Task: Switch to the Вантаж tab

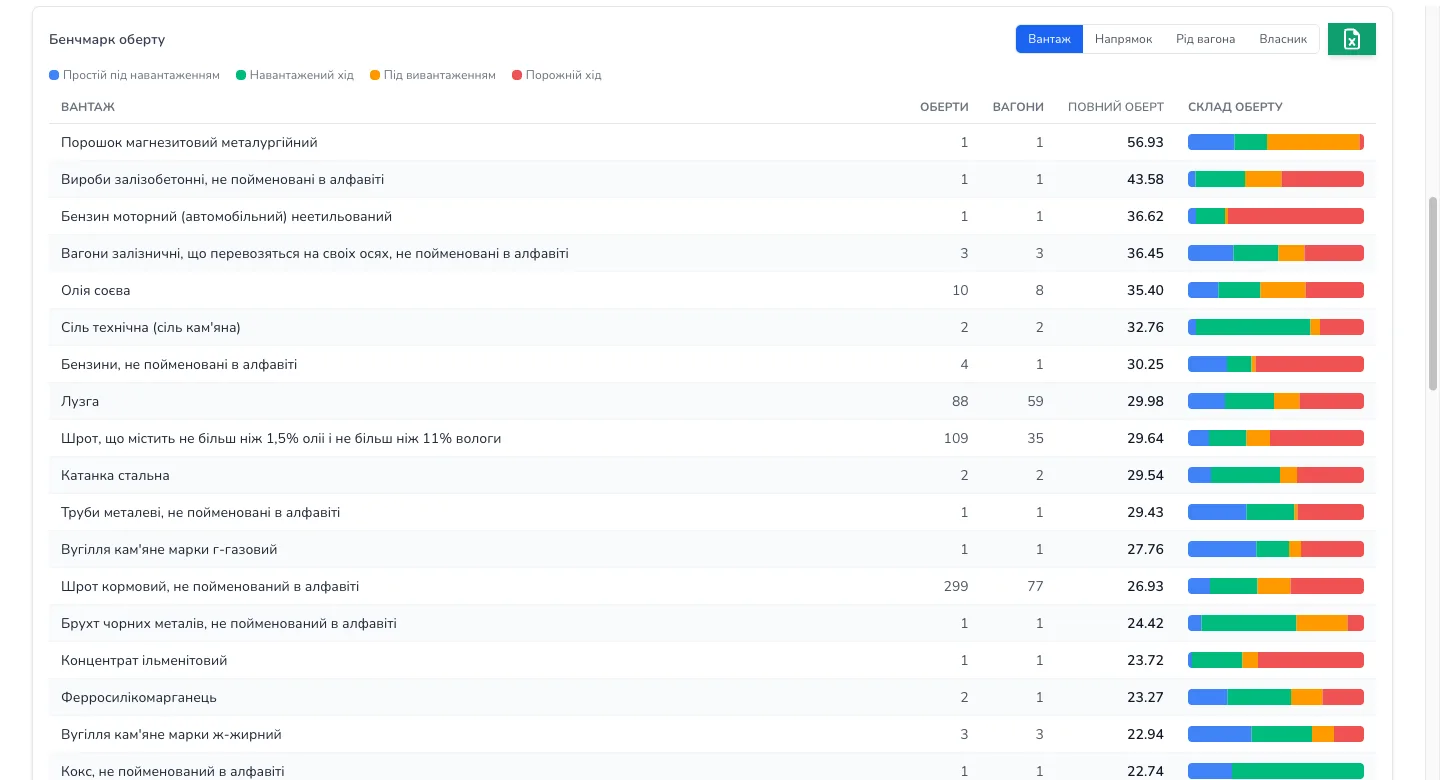Action: click(x=1049, y=39)
